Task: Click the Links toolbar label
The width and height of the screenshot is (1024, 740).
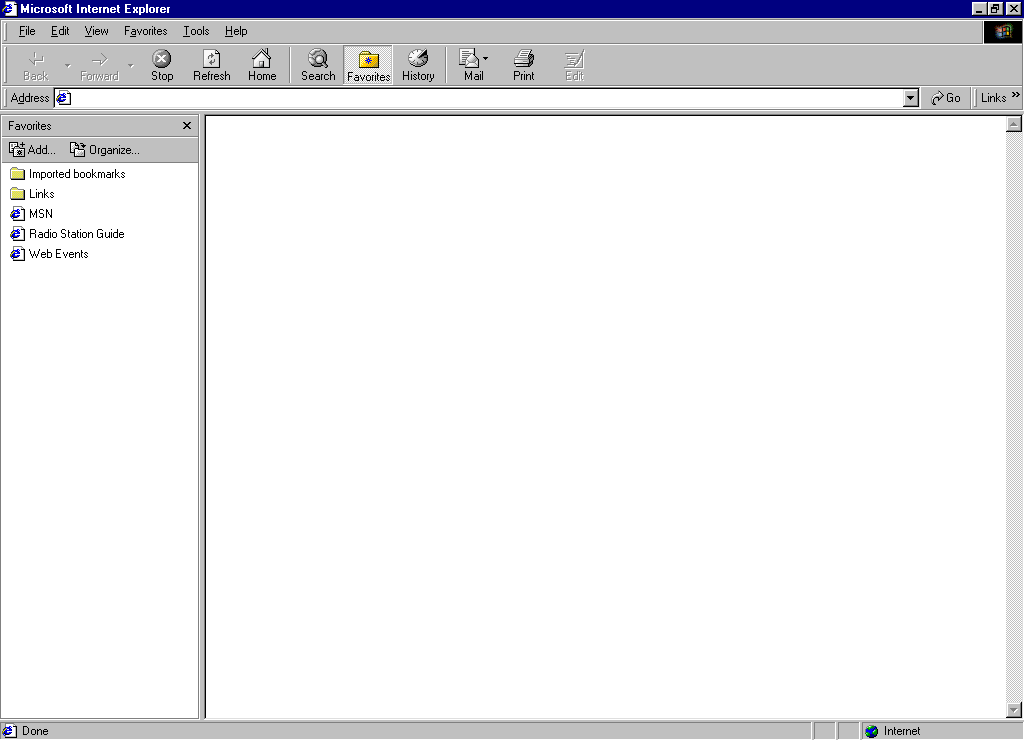Action: point(993,98)
